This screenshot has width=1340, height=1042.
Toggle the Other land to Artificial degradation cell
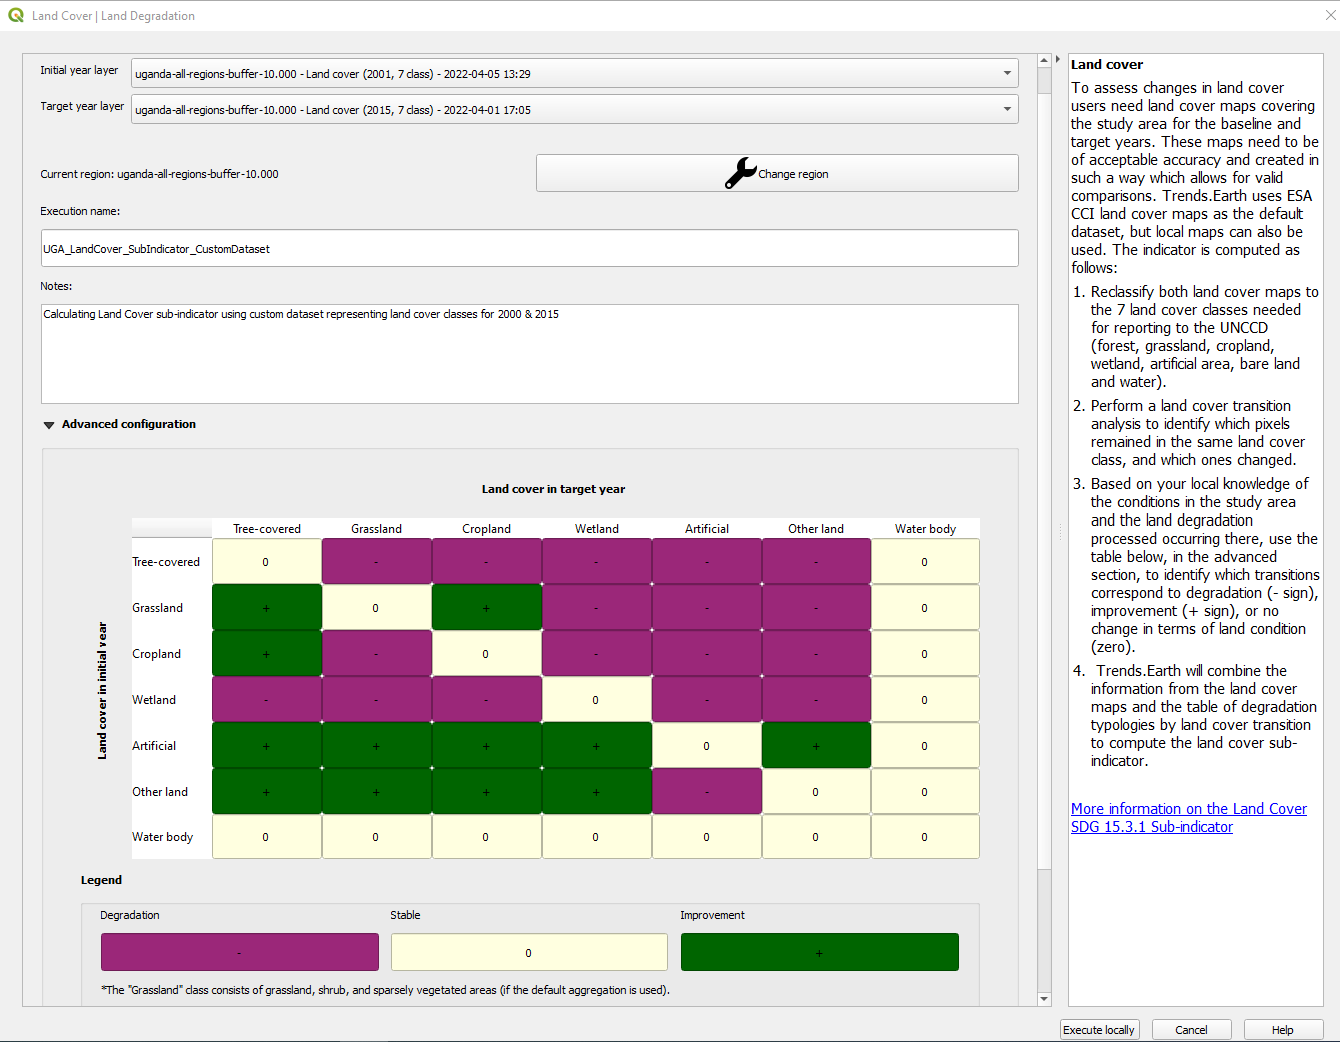pyautogui.click(x=706, y=791)
